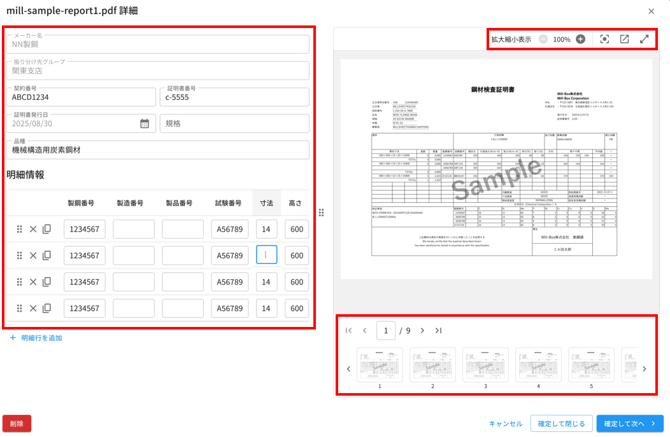Select page 3 thumbnail
Image resolution: width=670 pixels, height=437 pixels.
pos(485,366)
